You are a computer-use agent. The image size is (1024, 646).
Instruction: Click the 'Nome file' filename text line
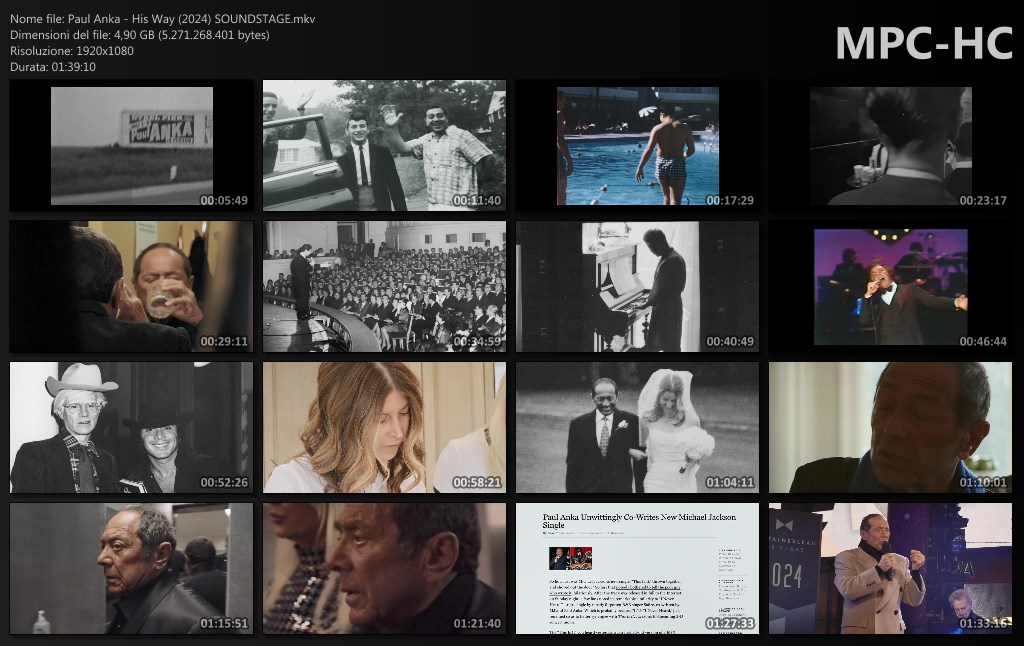tap(162, 19)
